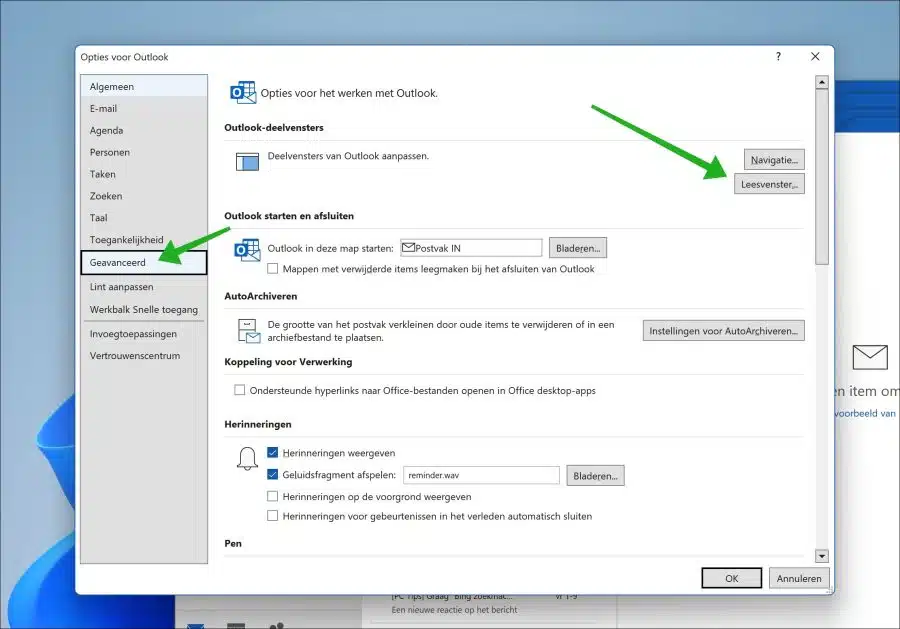This screenshot has height=629, width=900.
Task: Click Bladeren... next to reminder.wav
Action: pos(595,476)
